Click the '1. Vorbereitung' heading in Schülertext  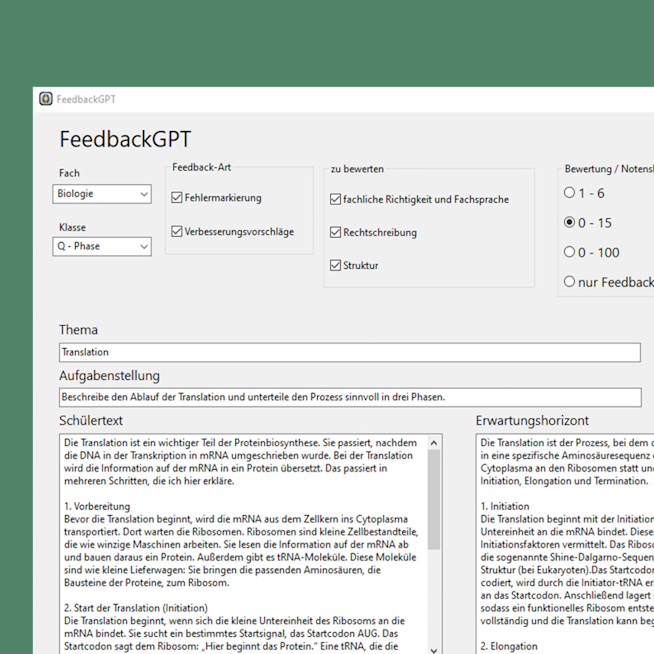coord(97,506)
